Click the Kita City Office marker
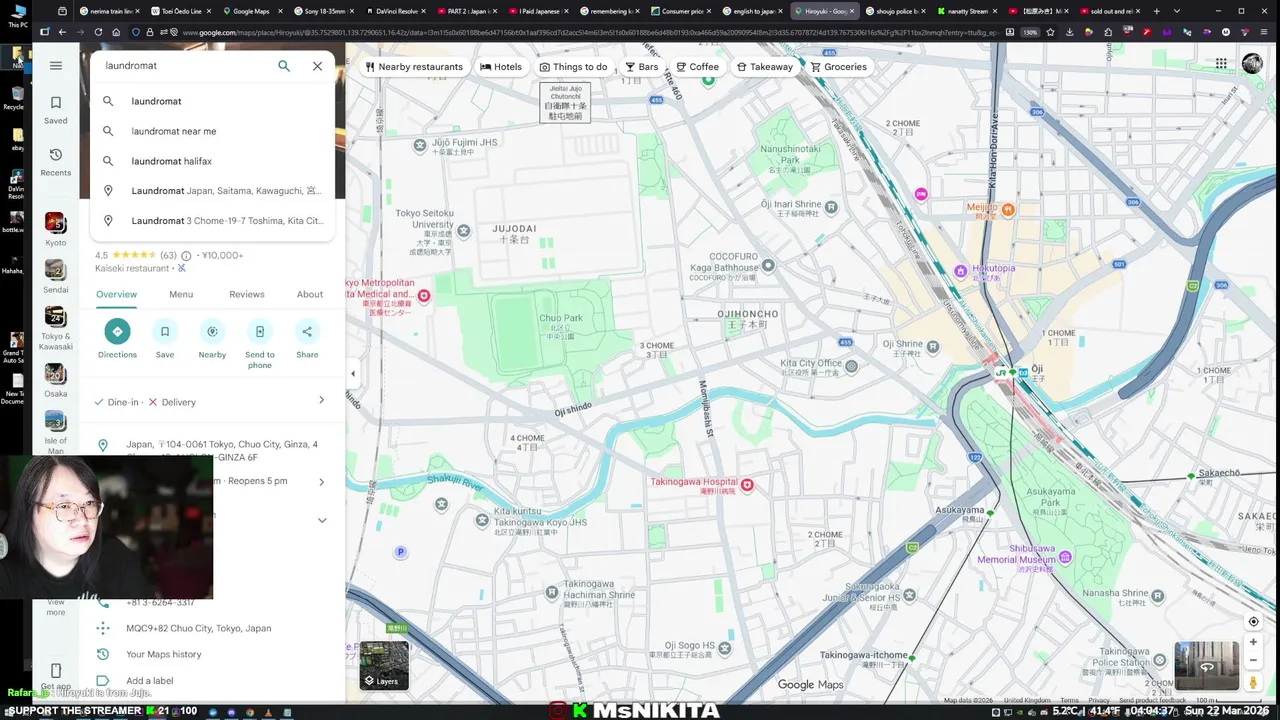Viewport: 1280px width, 720px height. 851,366
